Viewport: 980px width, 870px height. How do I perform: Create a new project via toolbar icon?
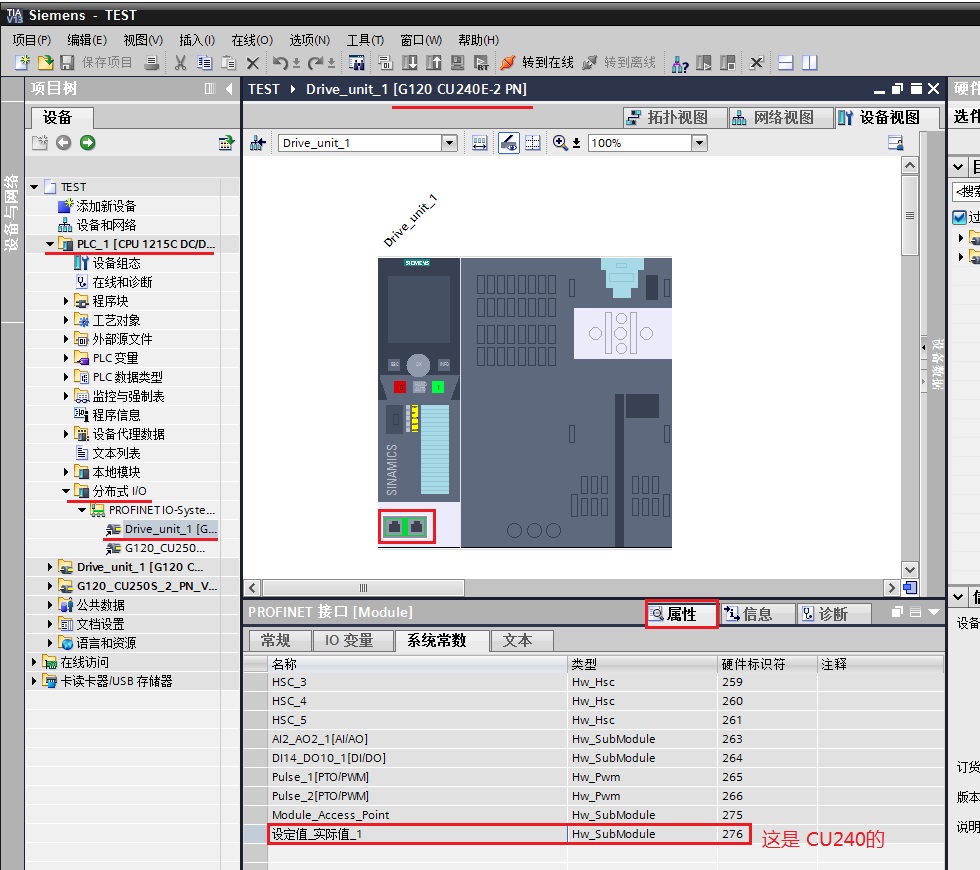point(22,62)
